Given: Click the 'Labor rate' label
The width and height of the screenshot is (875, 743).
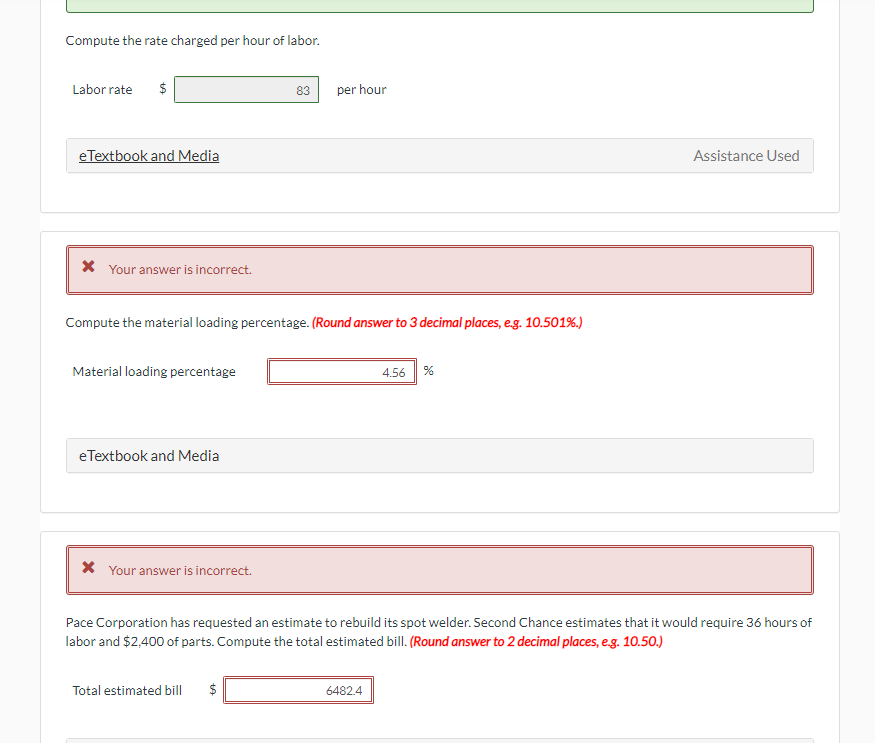Looking at the screenshot, I should 102,90.
